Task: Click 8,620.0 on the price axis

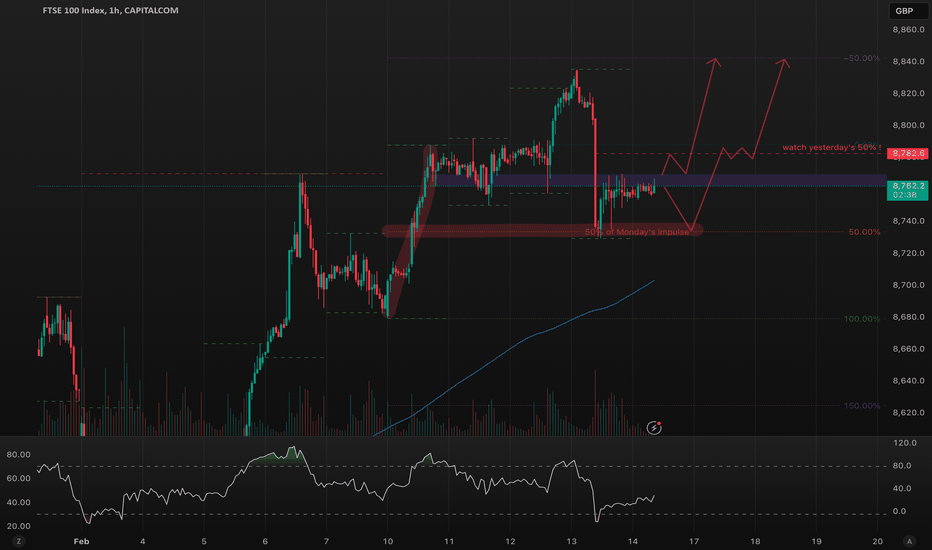Action: [908, 412]
